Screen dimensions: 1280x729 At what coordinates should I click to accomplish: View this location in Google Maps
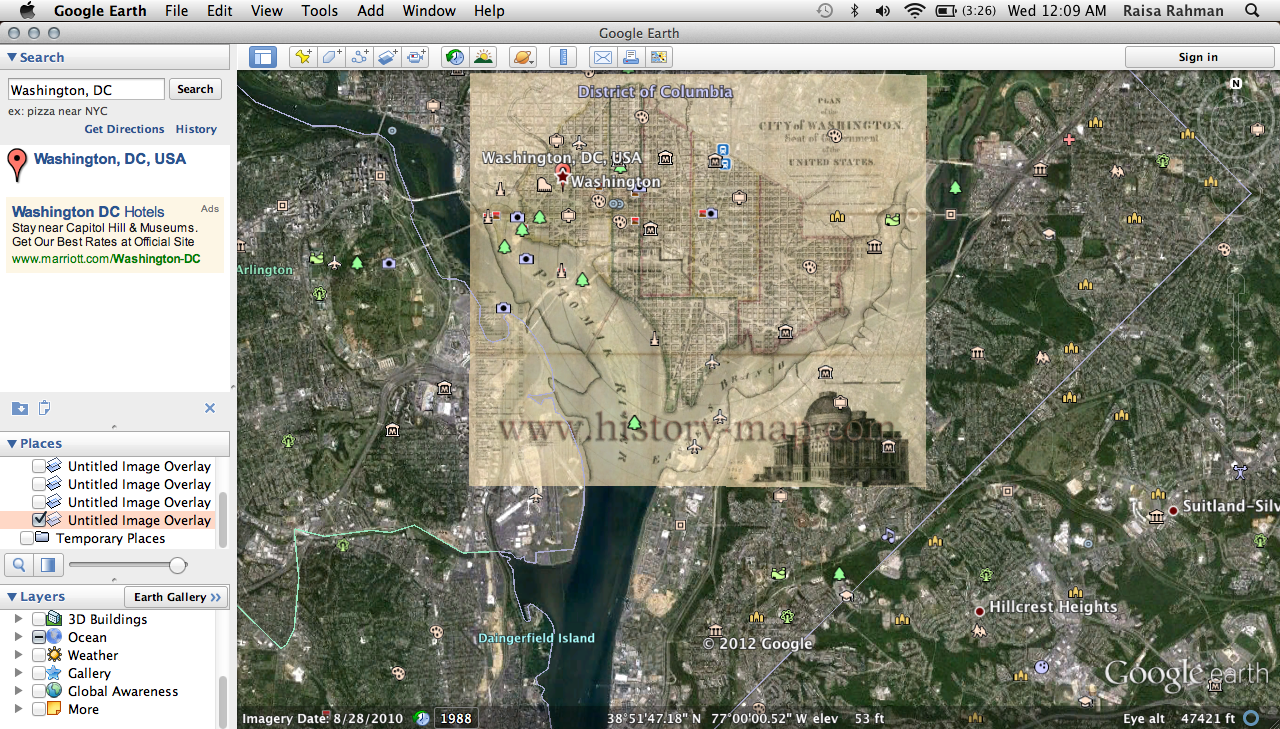tap(660, 57)
